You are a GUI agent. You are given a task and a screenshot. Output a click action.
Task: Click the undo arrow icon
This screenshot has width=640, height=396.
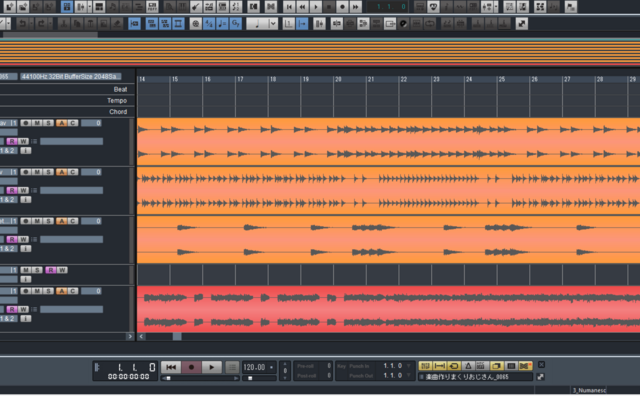coord(22,24)
